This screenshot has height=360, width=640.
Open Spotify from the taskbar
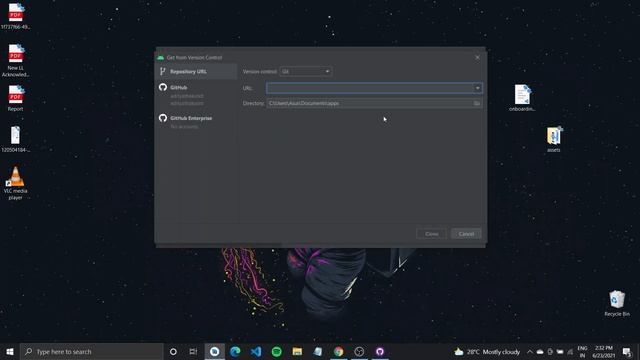point(276,351)
